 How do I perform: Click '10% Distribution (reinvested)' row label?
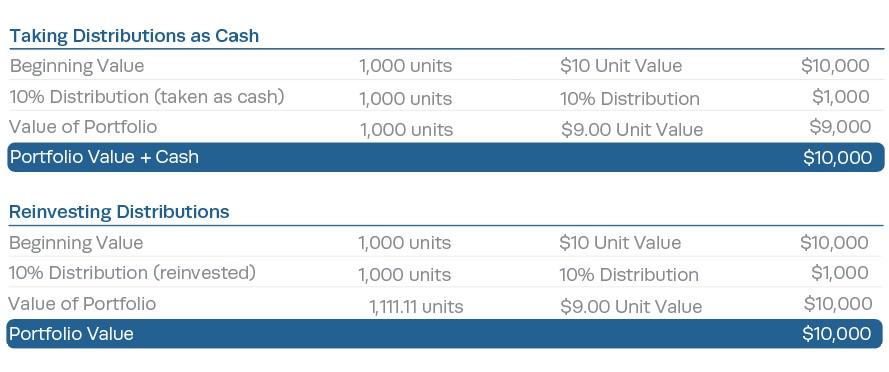pyautogui.click(x=133, y=273)
